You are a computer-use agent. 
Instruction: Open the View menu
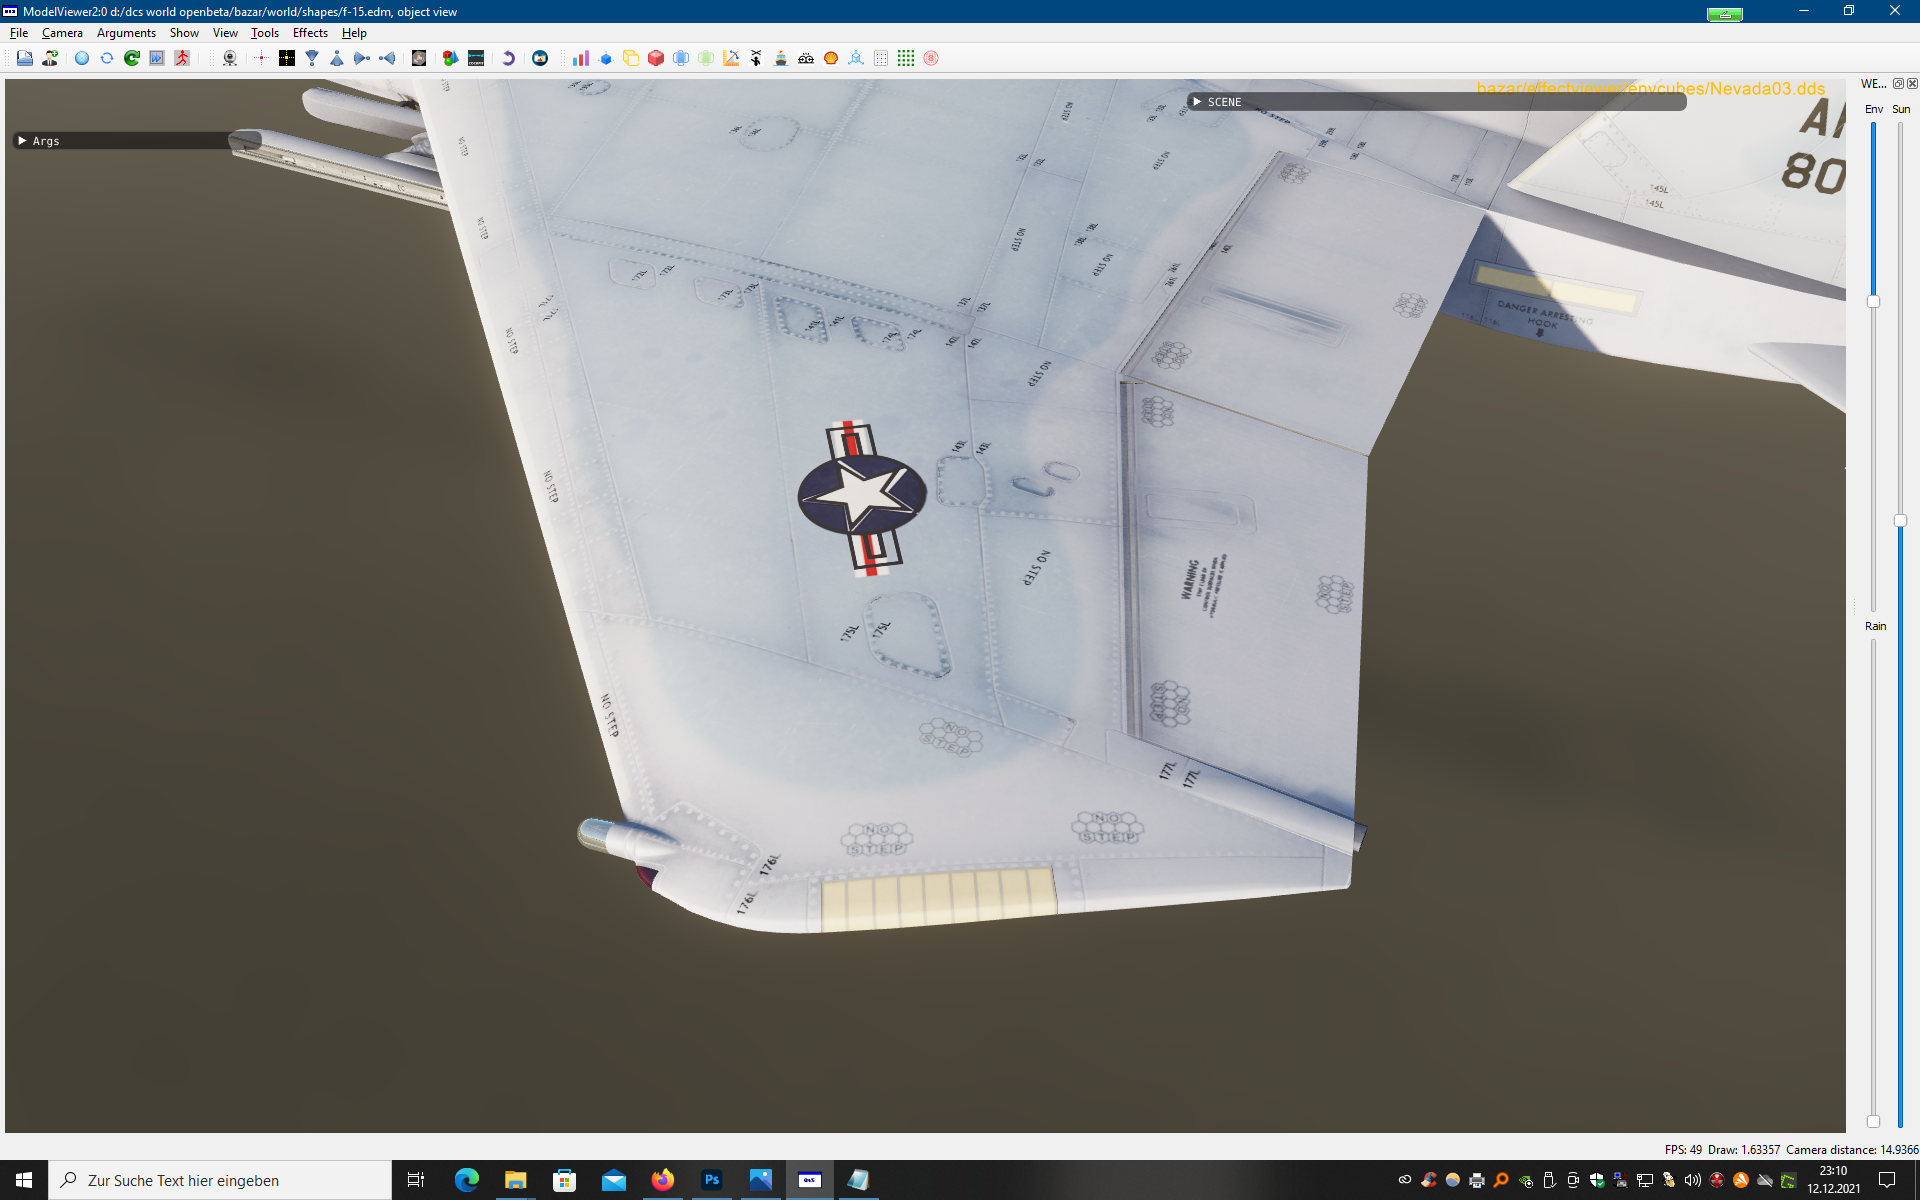tap(225, 33)
